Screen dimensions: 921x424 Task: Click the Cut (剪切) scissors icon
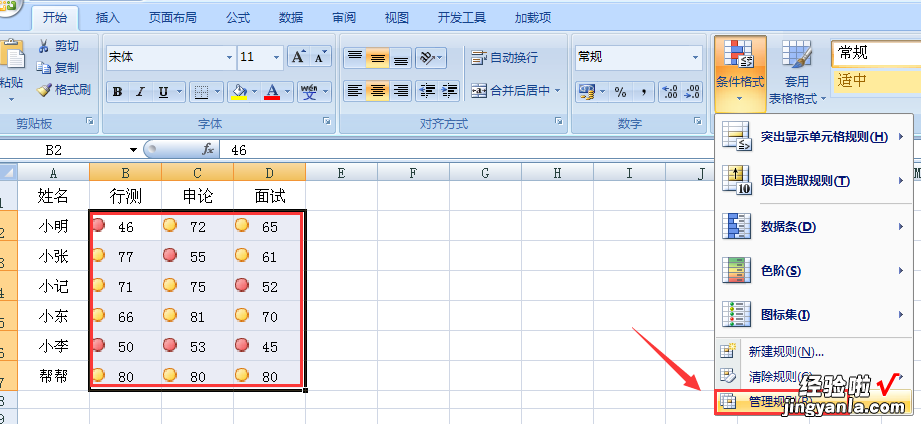43,46
